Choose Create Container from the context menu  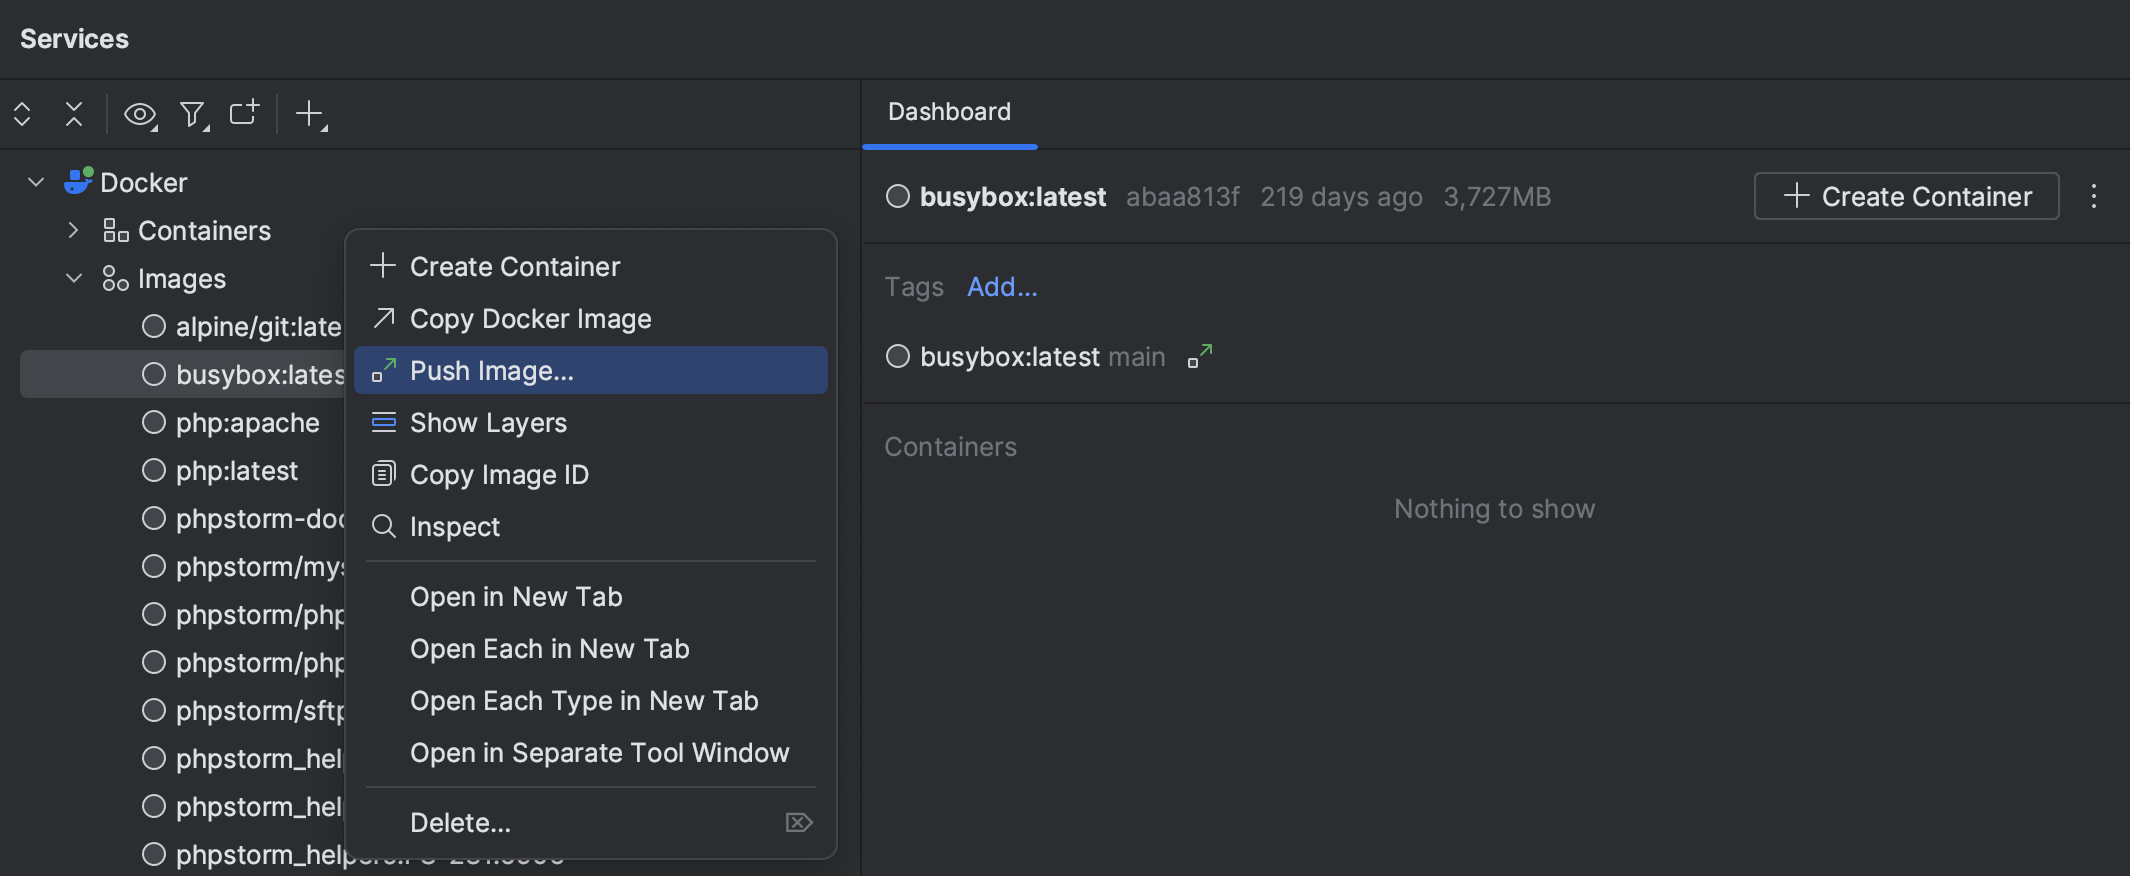point(591,266)
